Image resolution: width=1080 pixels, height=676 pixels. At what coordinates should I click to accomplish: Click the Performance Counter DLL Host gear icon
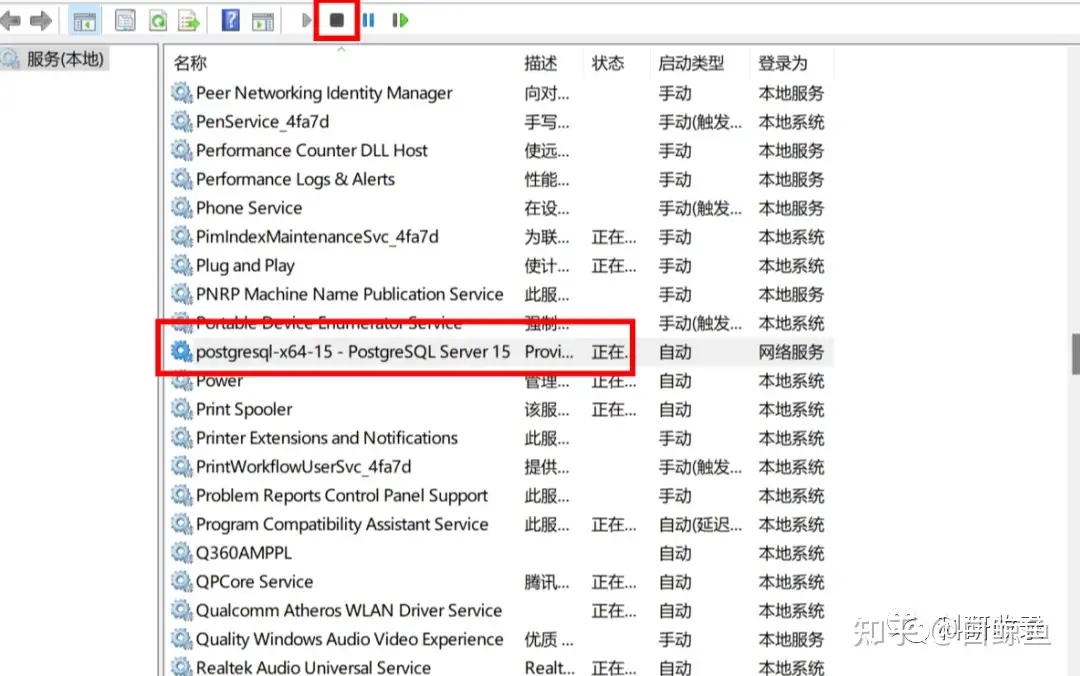pos(181,150)
